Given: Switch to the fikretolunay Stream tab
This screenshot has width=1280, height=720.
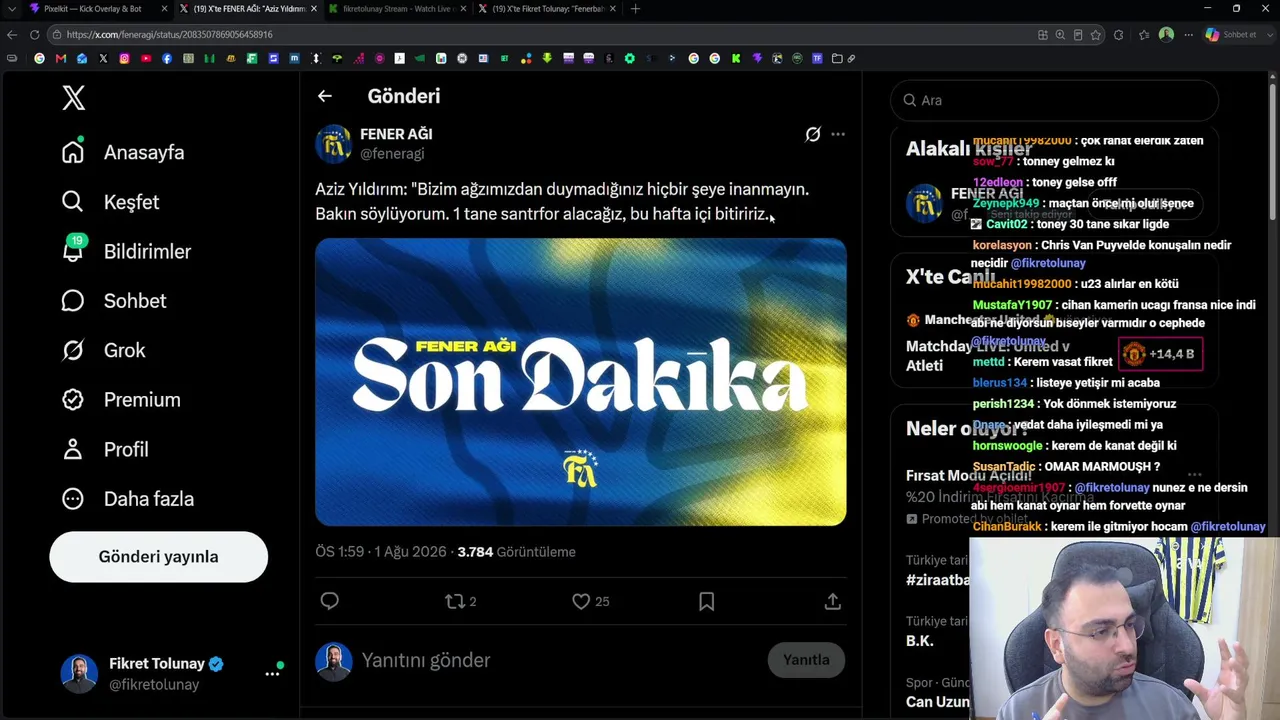Looking at the screenshot, I should pyautogui.click(x=399, y=9).
